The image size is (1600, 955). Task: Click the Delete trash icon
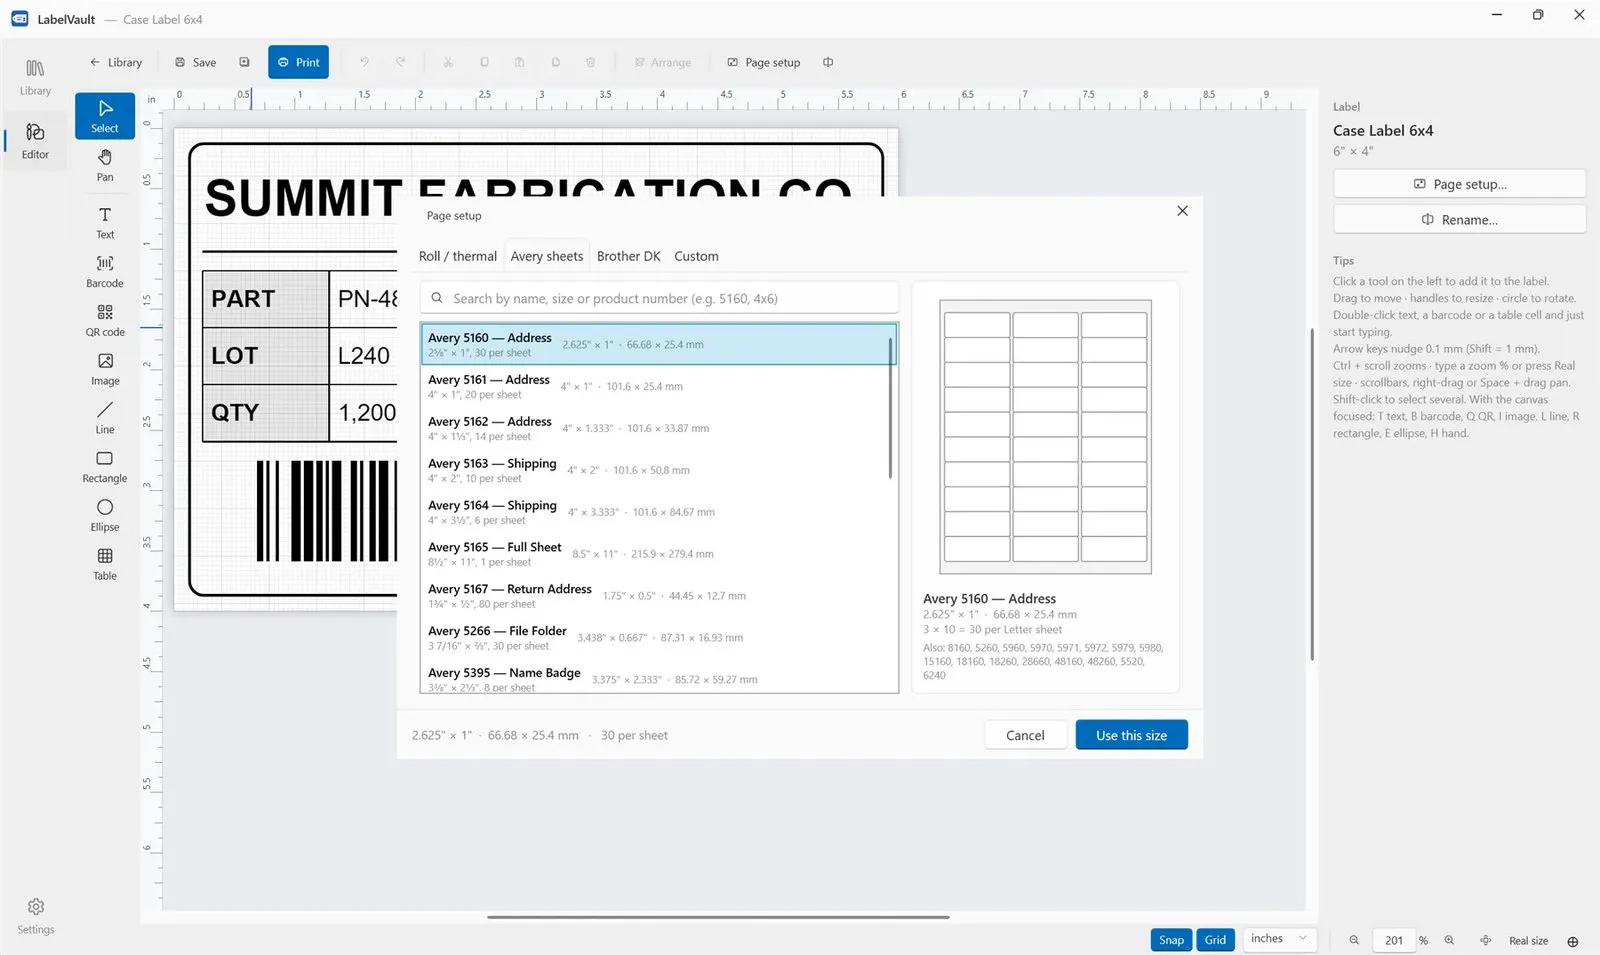point(590,62)
